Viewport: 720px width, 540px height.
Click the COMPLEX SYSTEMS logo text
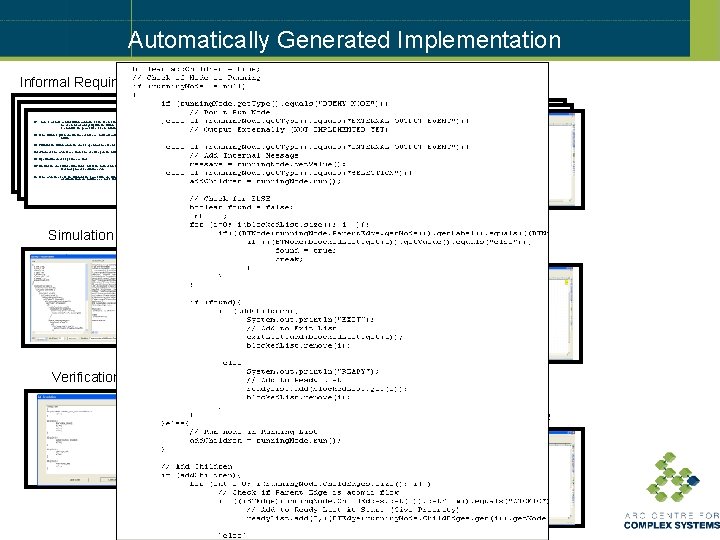click(x=672, y=525)
